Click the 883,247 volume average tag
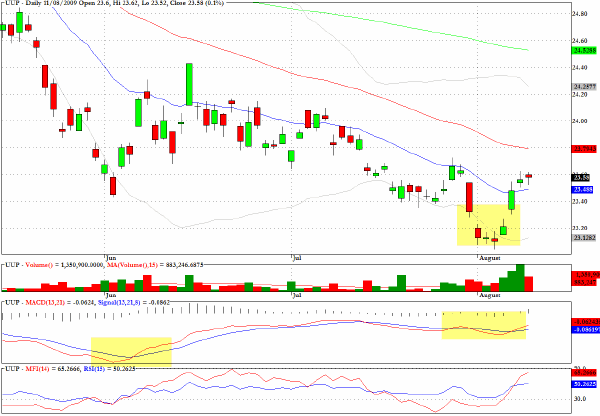600x416 pixels. click(584, 282)
